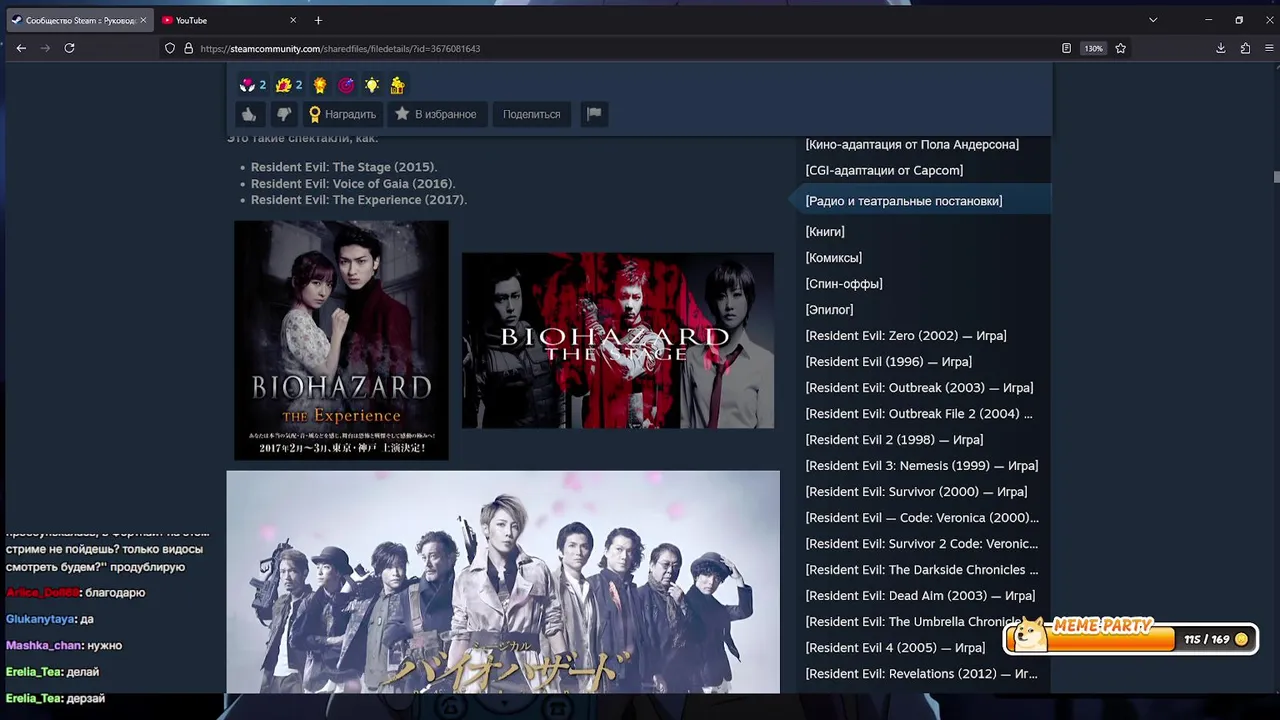This screenshot has height=720, width=1280.
Task: Jump to Resident Evil 3: Nemesis section
Action: (922, 465)
